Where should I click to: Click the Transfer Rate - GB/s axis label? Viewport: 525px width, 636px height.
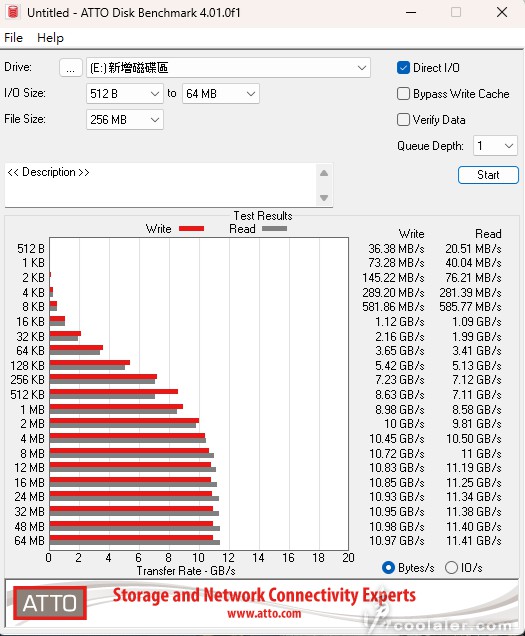pos(186,571)
